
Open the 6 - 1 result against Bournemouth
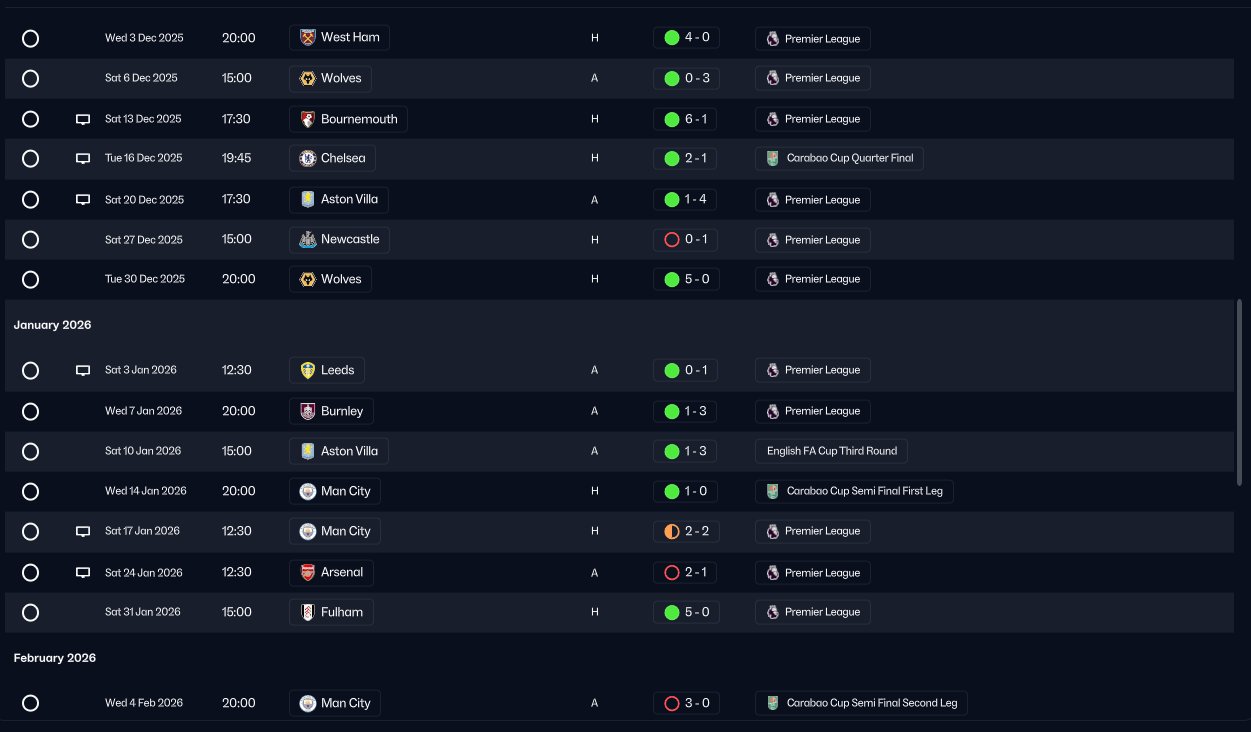point(685,119)
